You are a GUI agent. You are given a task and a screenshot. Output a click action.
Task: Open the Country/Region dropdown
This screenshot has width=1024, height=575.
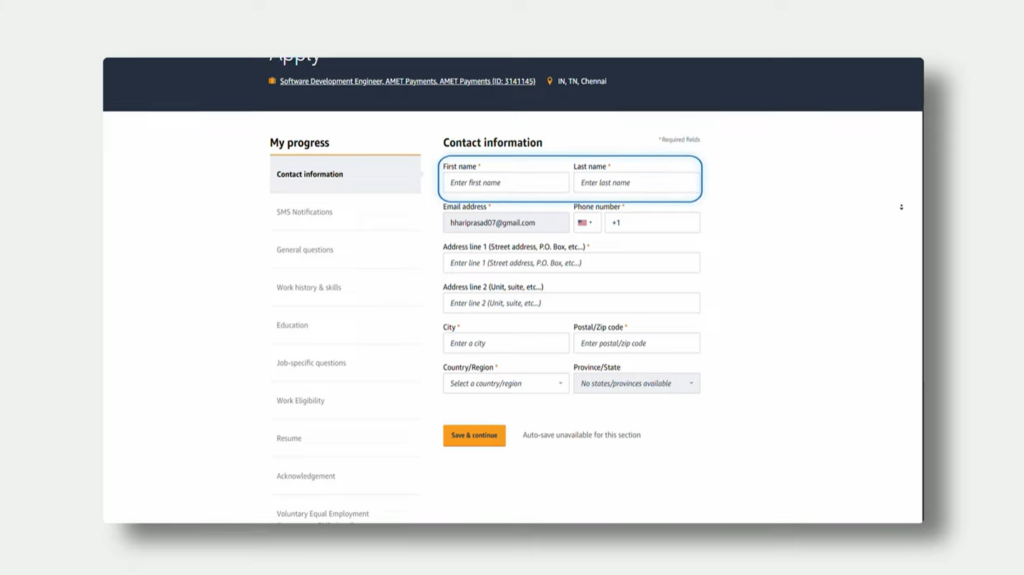(506, 383)
